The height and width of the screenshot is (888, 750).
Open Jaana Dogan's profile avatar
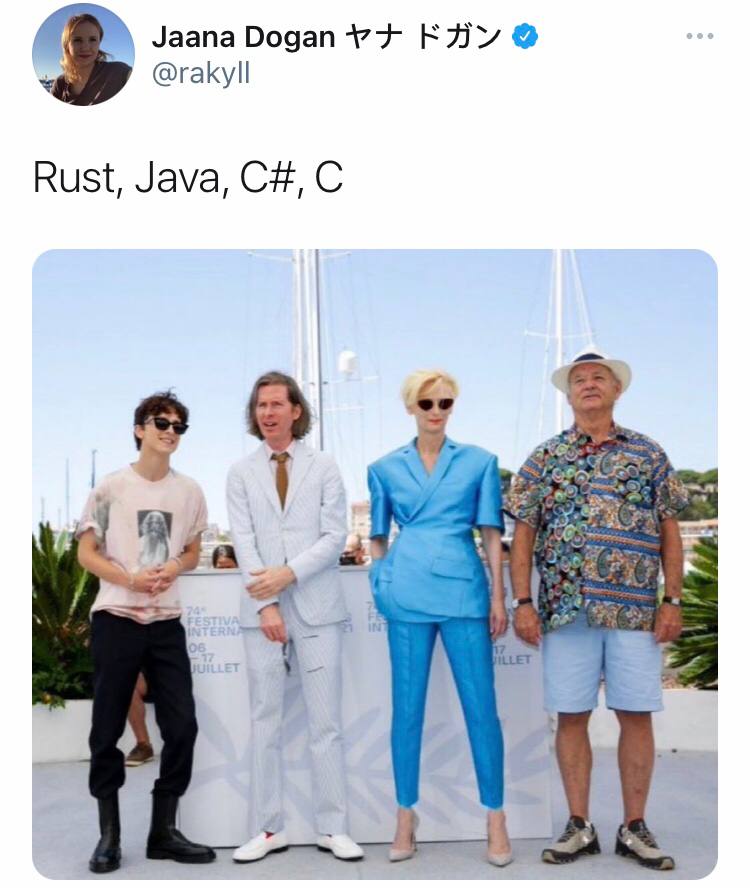click(83, 54)
